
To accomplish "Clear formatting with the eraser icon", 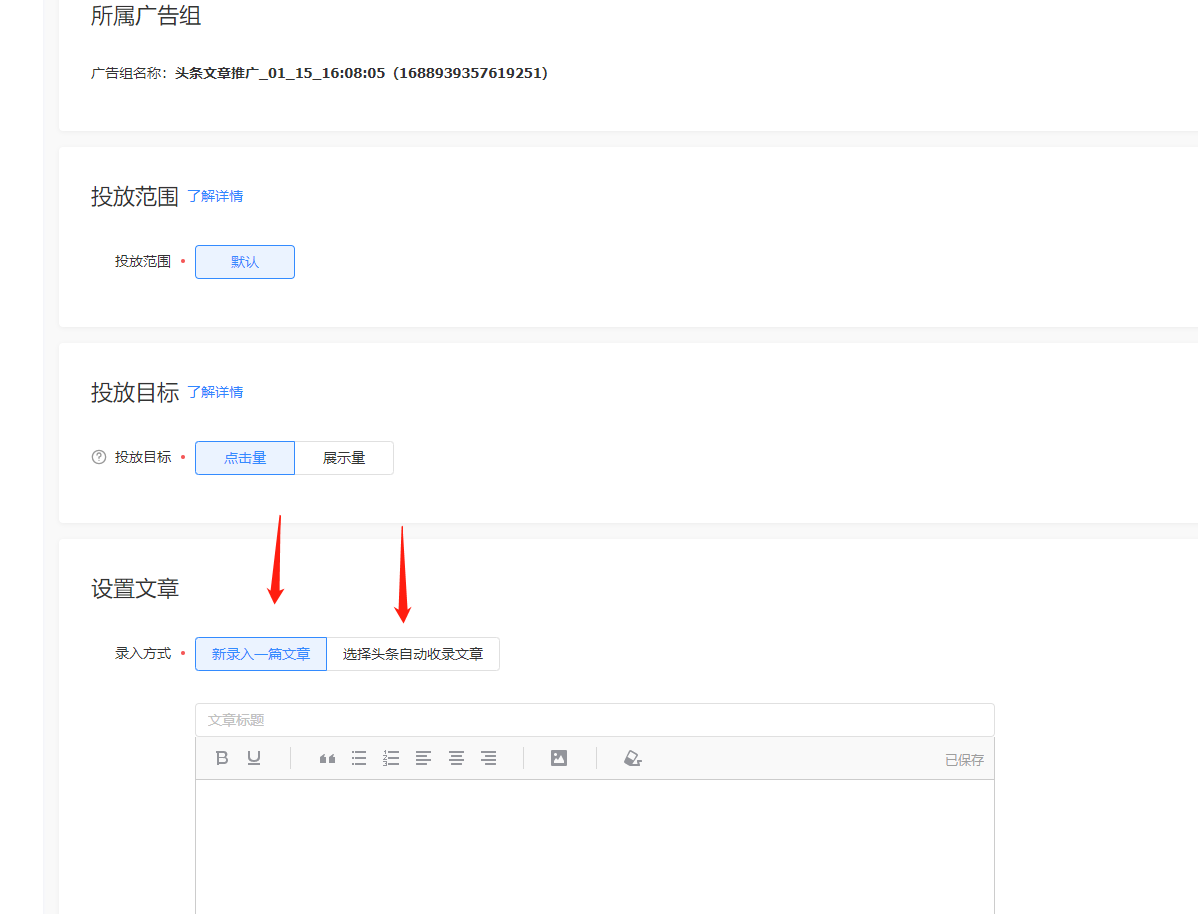I will click(x=633, y=758).
